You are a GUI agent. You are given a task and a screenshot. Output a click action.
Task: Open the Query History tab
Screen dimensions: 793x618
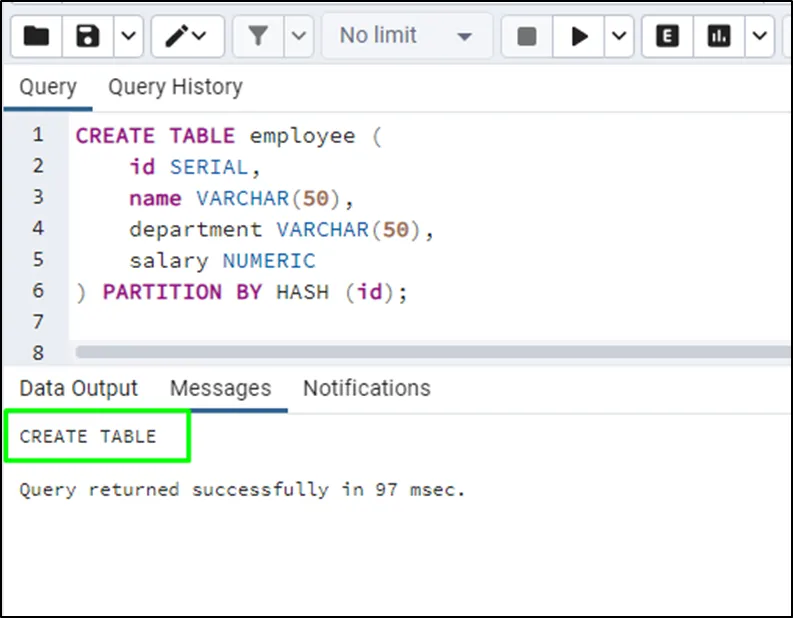click(175, 87)
